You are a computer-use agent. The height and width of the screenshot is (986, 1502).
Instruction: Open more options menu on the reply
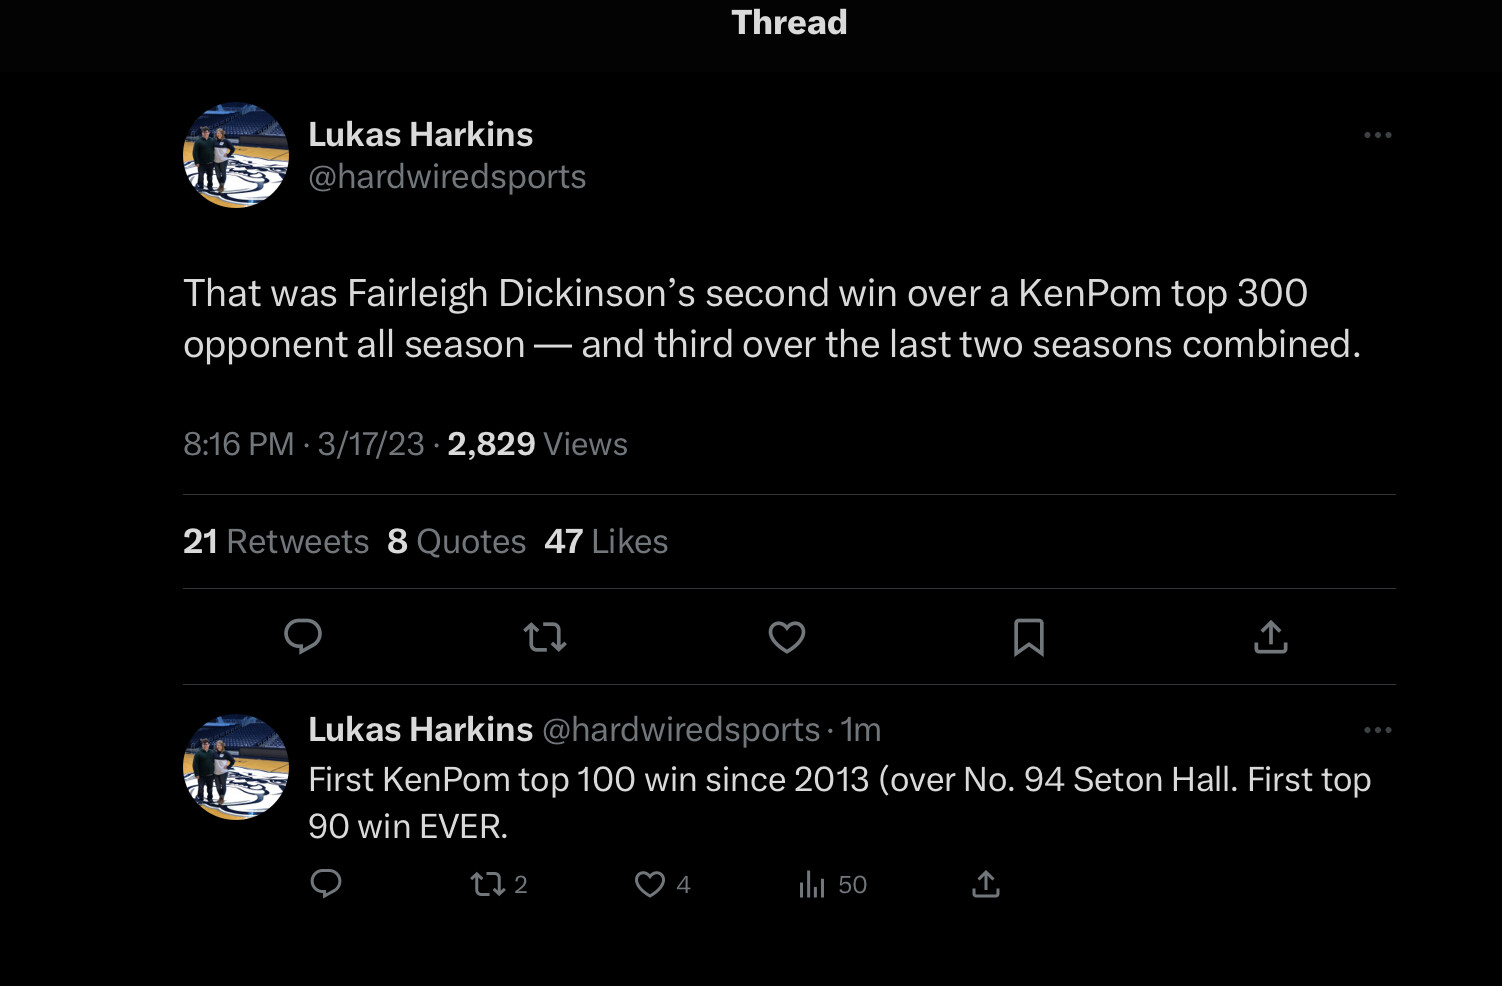coord(1378,730)
